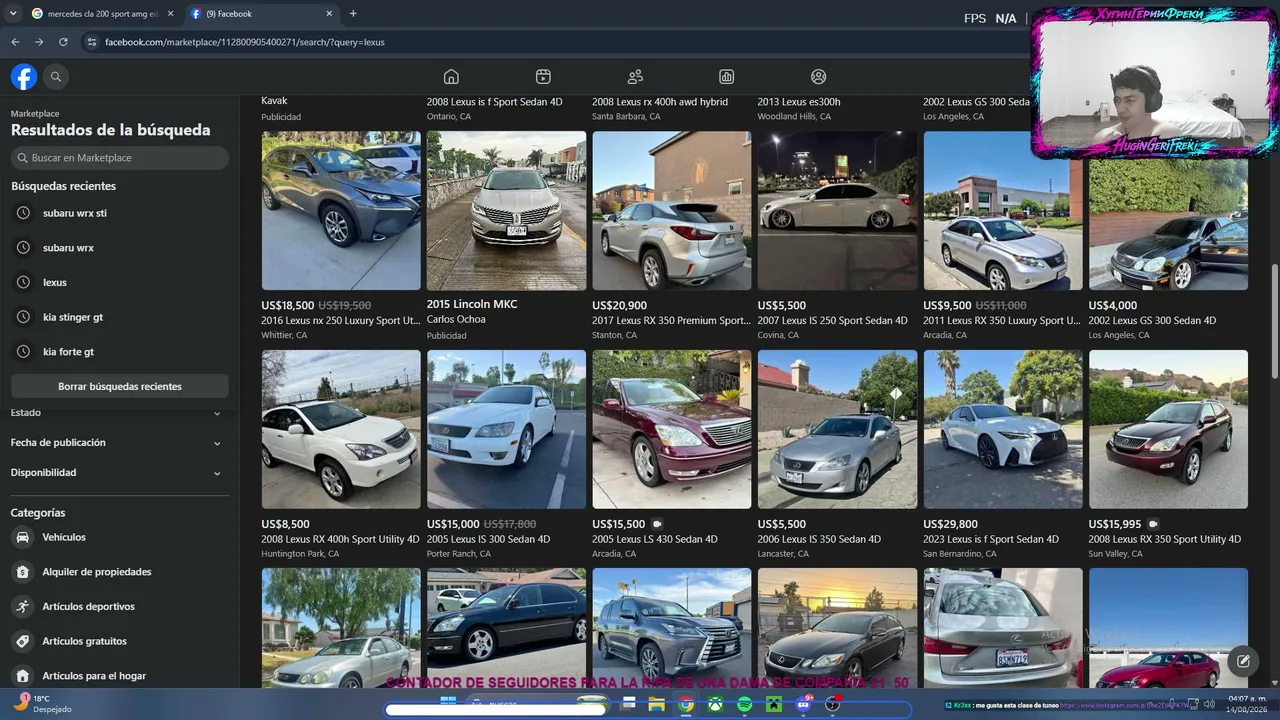Open Discord from the taskbar
The height and width of the screenshot is (720, 1280).
pos(803,705)
